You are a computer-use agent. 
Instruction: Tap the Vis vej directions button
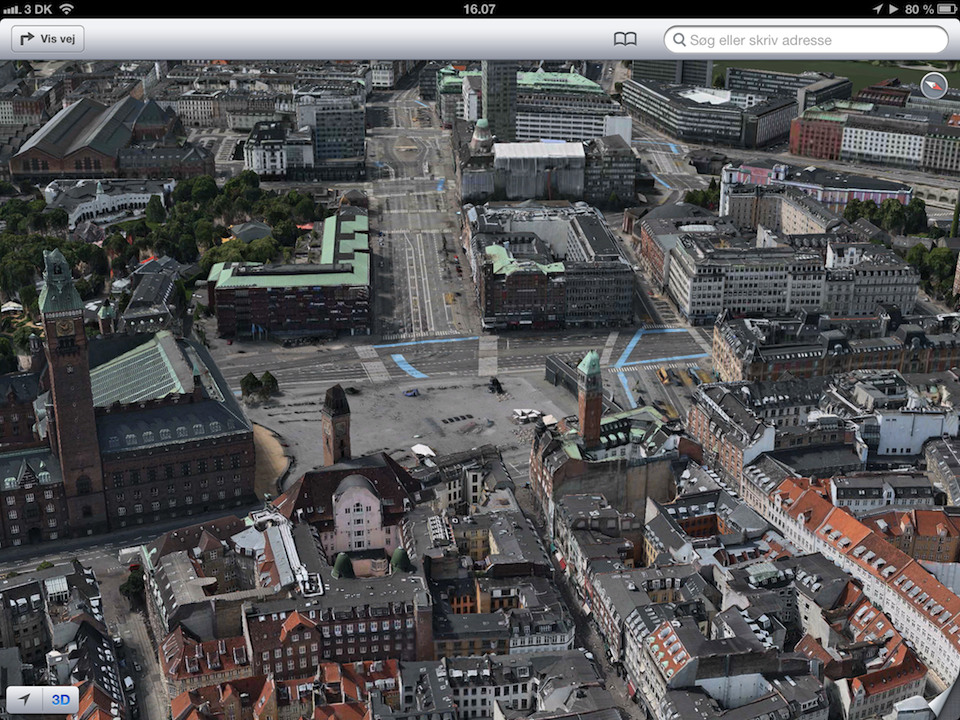[x=48, y=39]
